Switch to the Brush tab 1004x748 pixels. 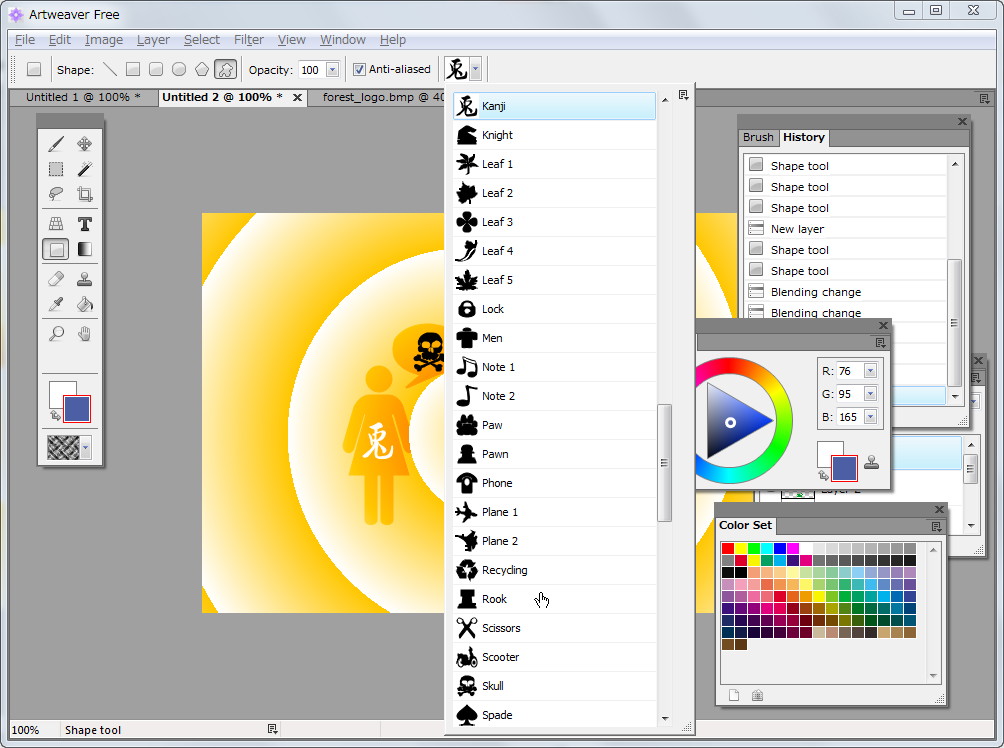[x=758, y=138]
